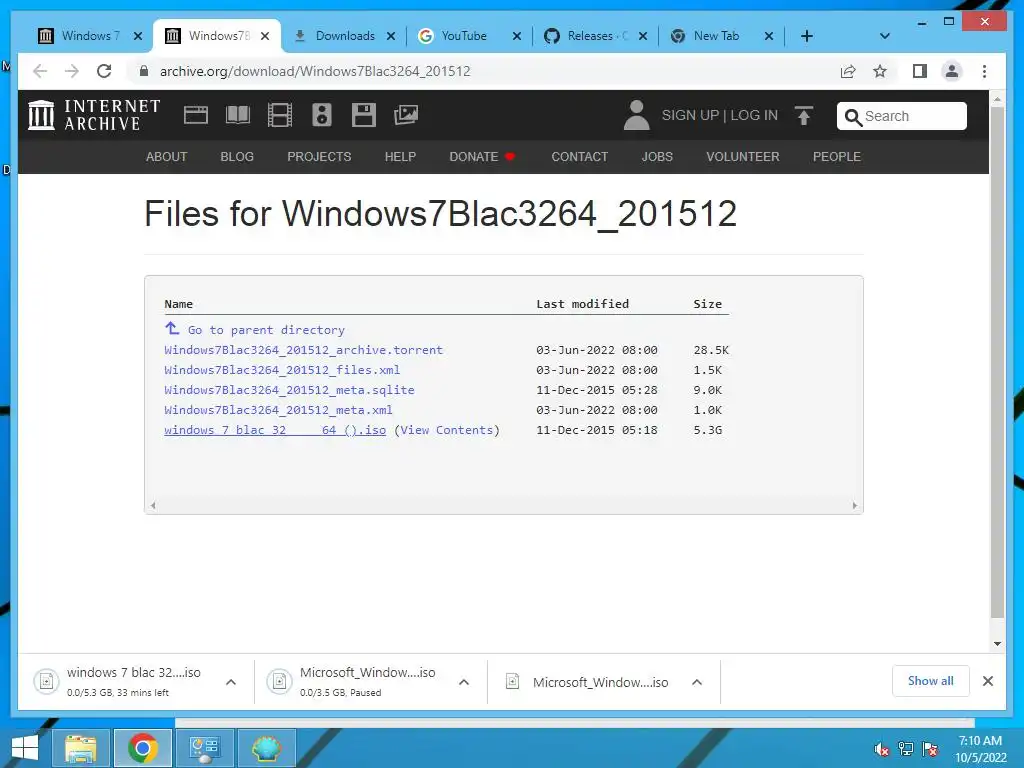
Task: Click file list scroll left arrow
Action: coord(153,505)
